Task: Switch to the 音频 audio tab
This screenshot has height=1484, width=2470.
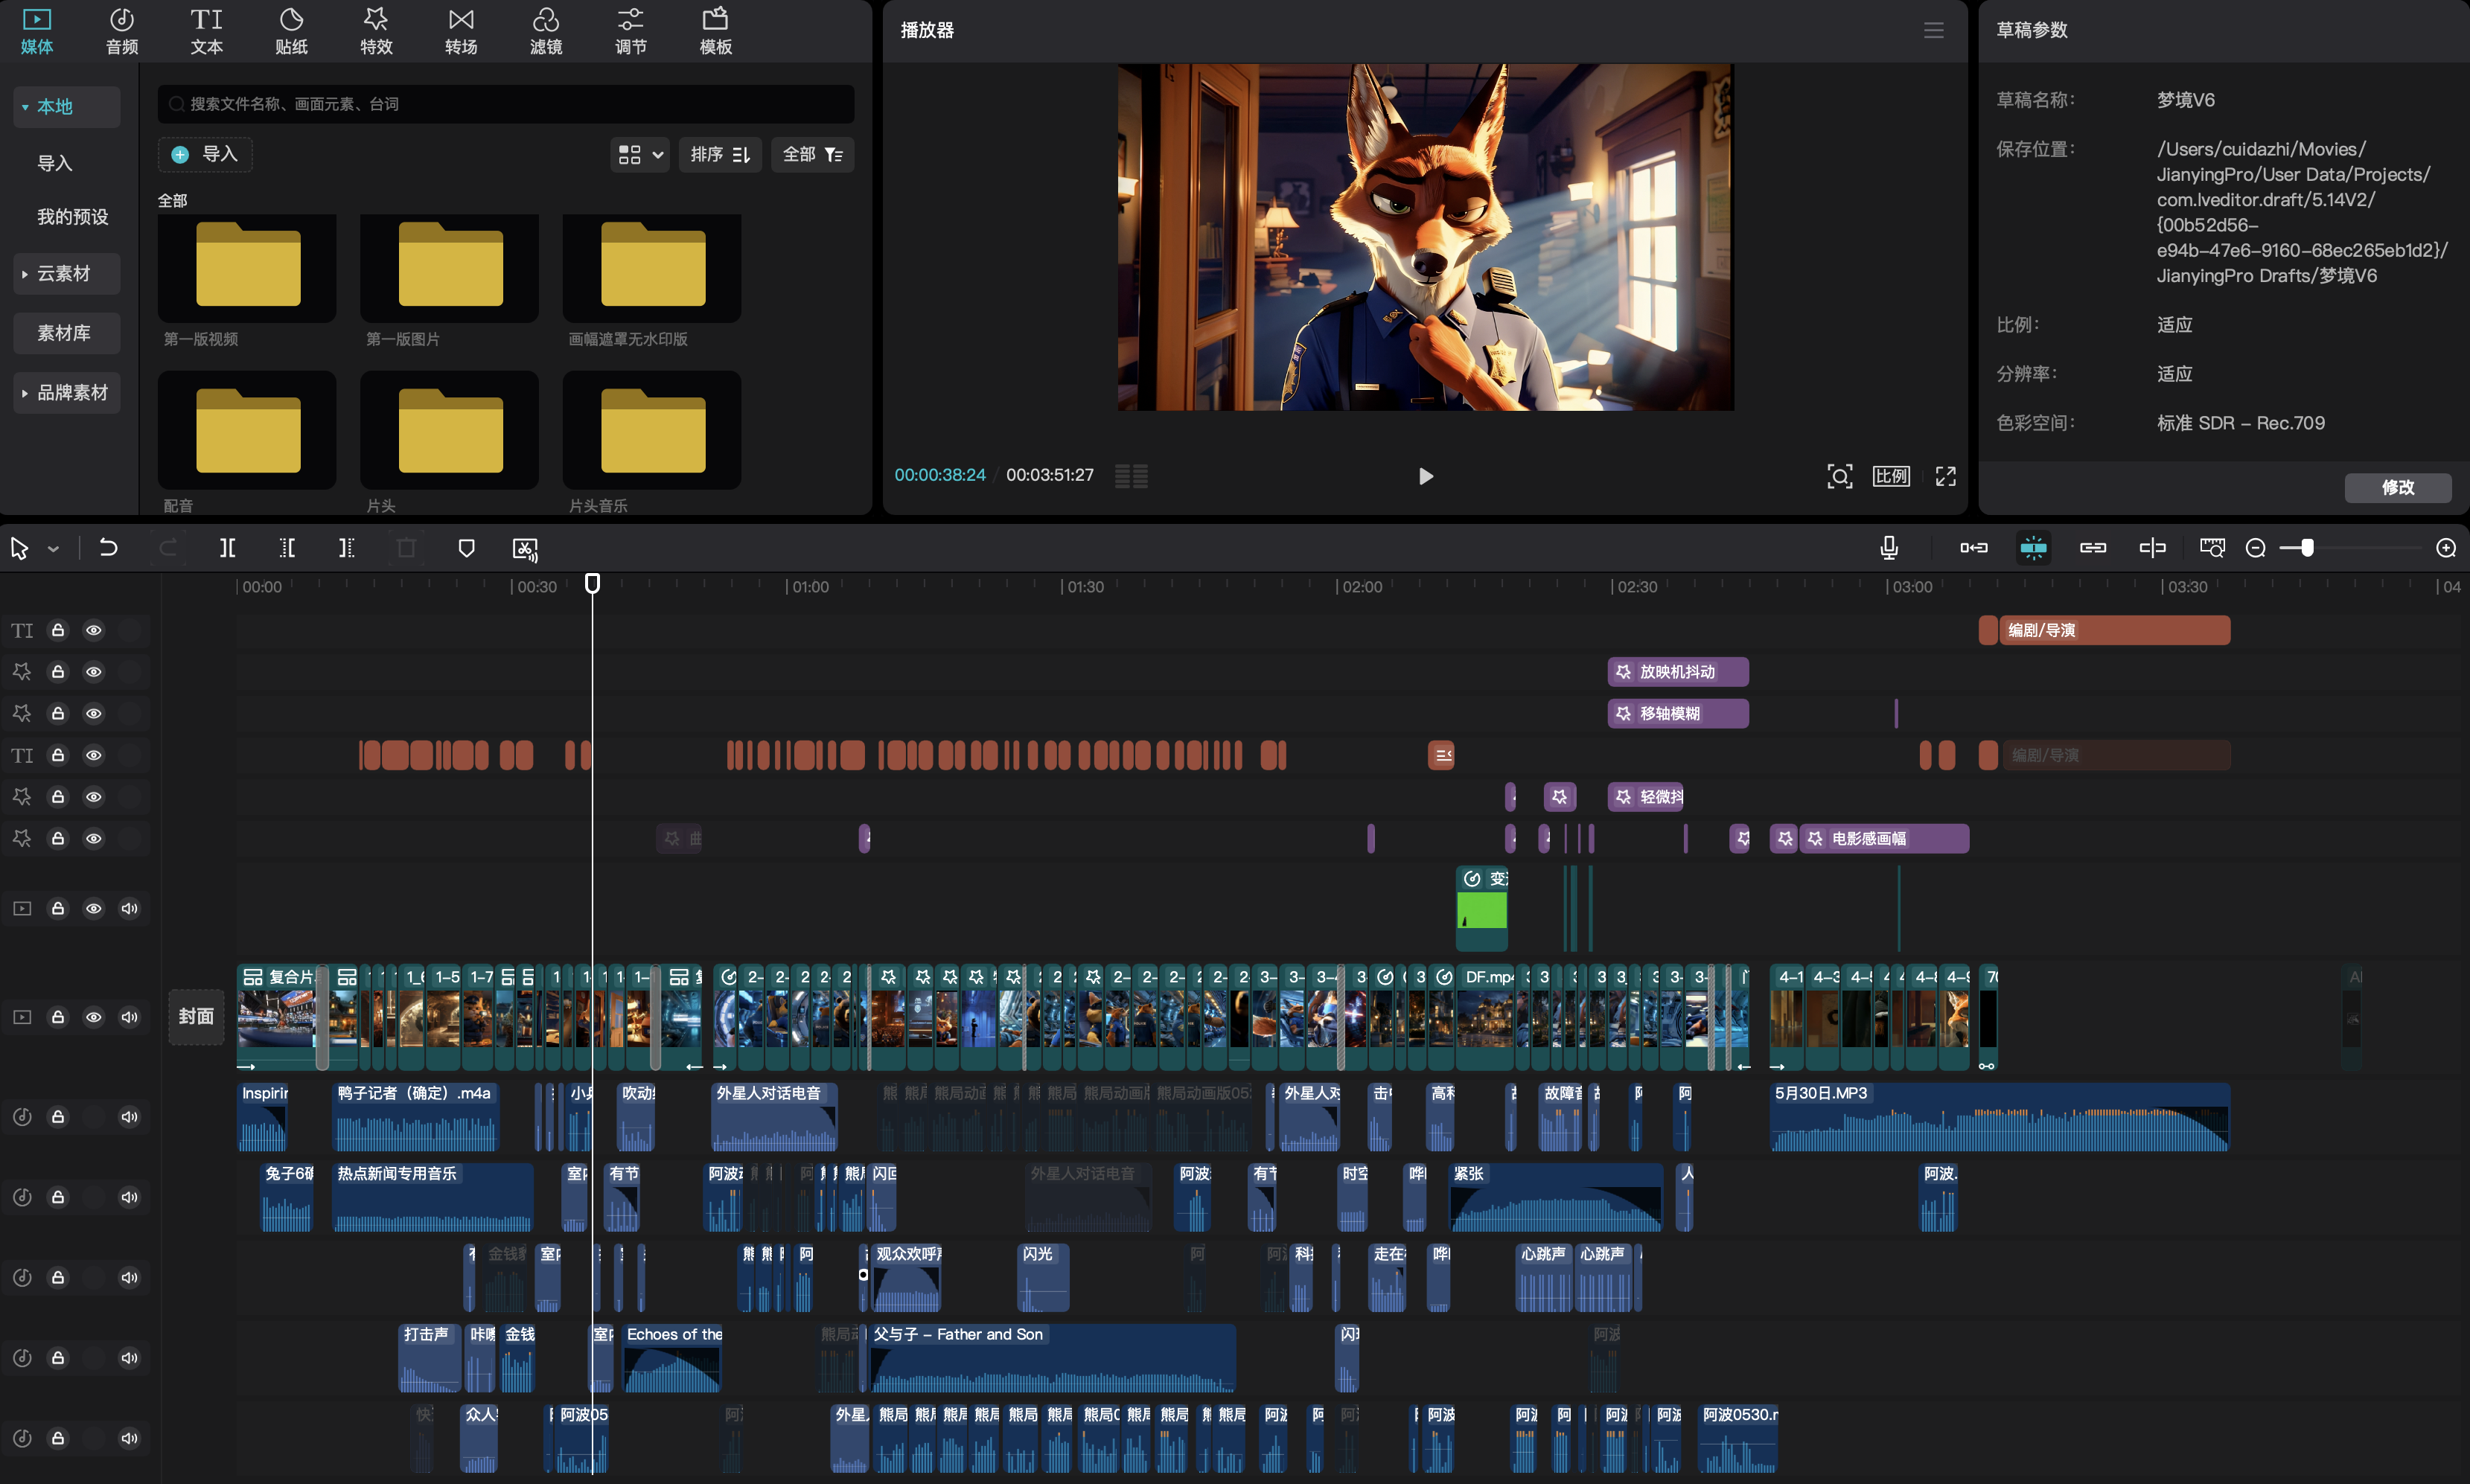Action: tap(122, 31)
